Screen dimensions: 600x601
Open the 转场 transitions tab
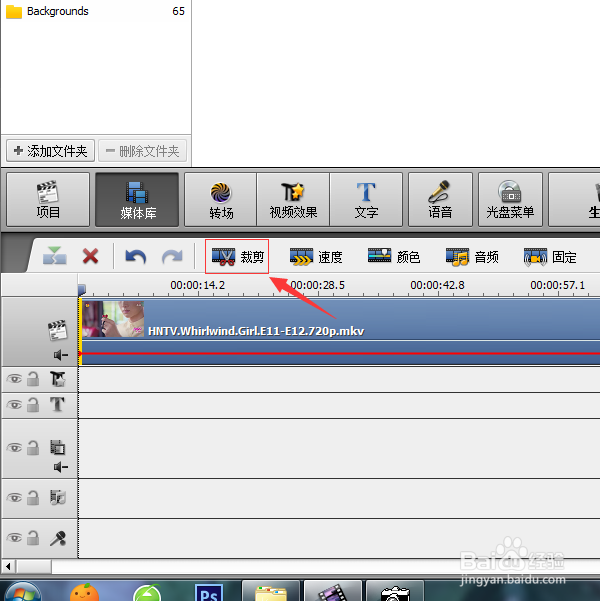(x=220, y=200)
